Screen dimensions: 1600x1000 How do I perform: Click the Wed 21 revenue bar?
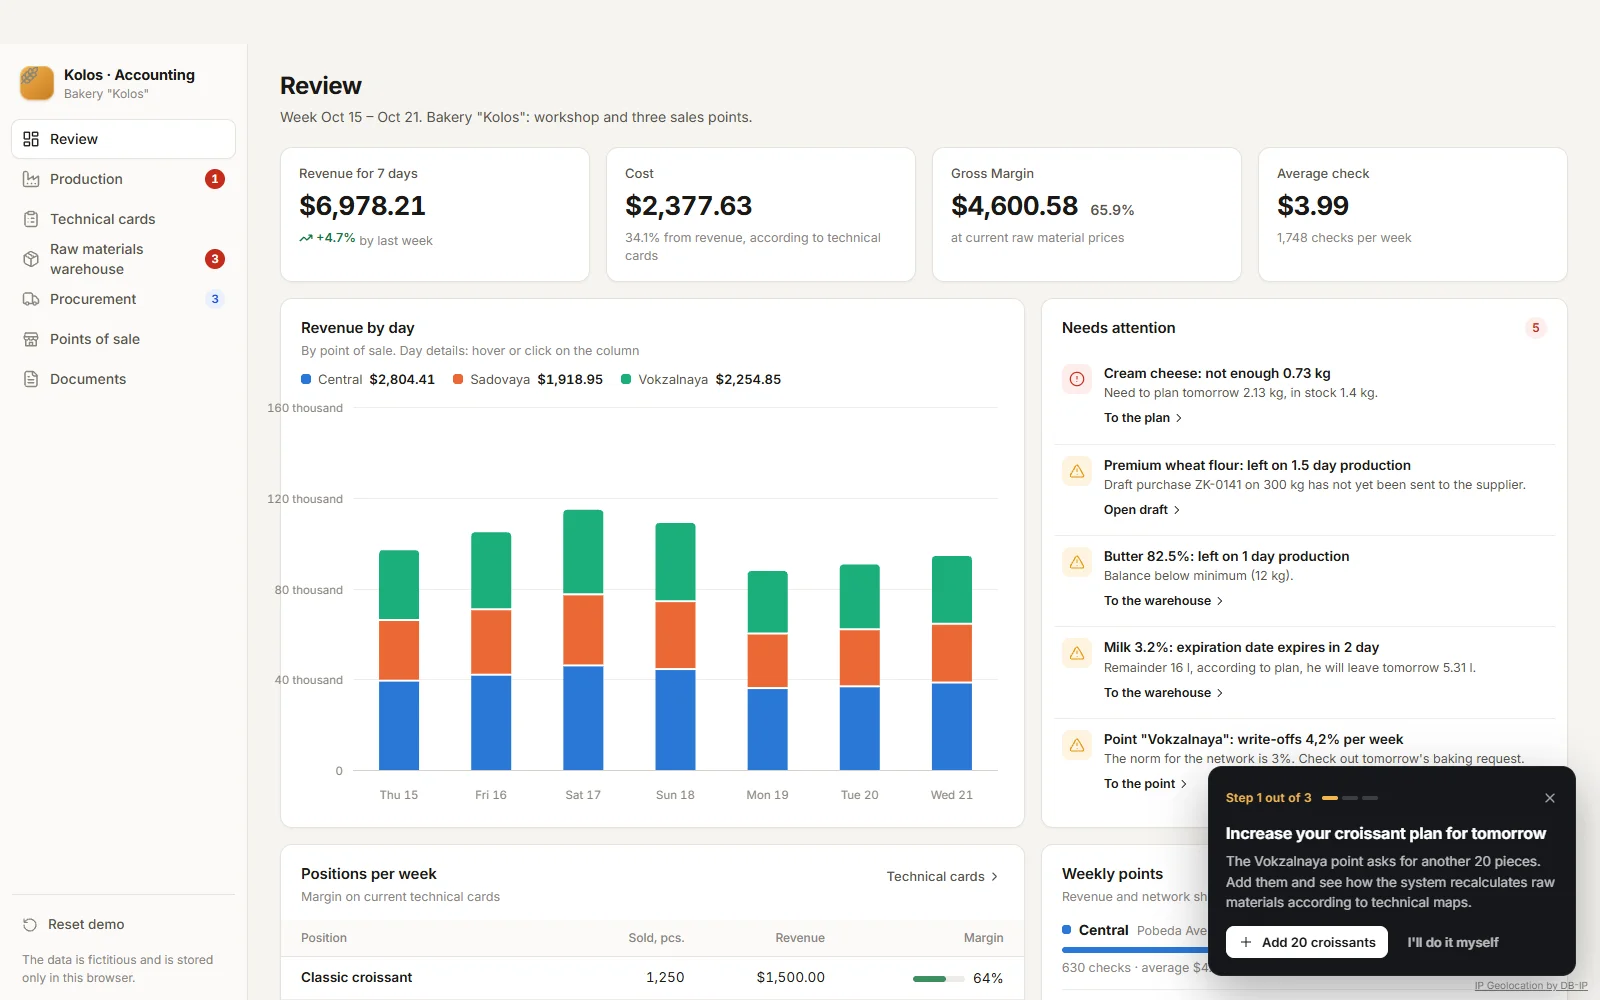pyautogui.click(x=952, y=663)
